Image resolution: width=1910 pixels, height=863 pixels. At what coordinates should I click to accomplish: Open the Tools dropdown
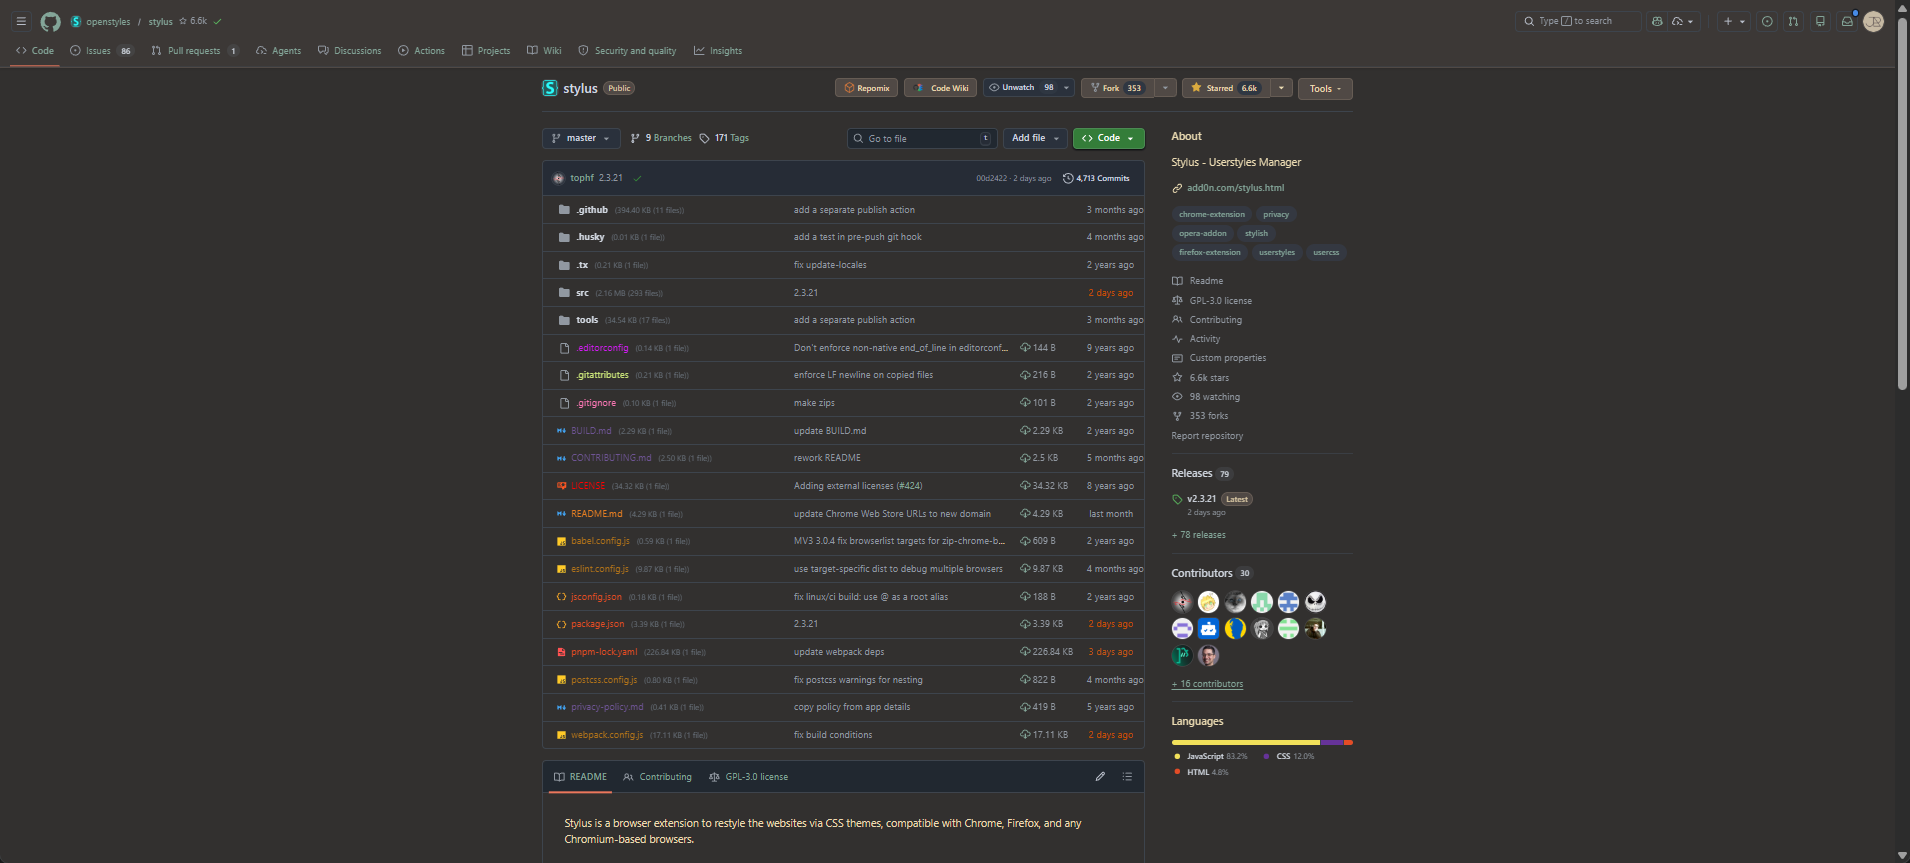(x=1325, y=89)
